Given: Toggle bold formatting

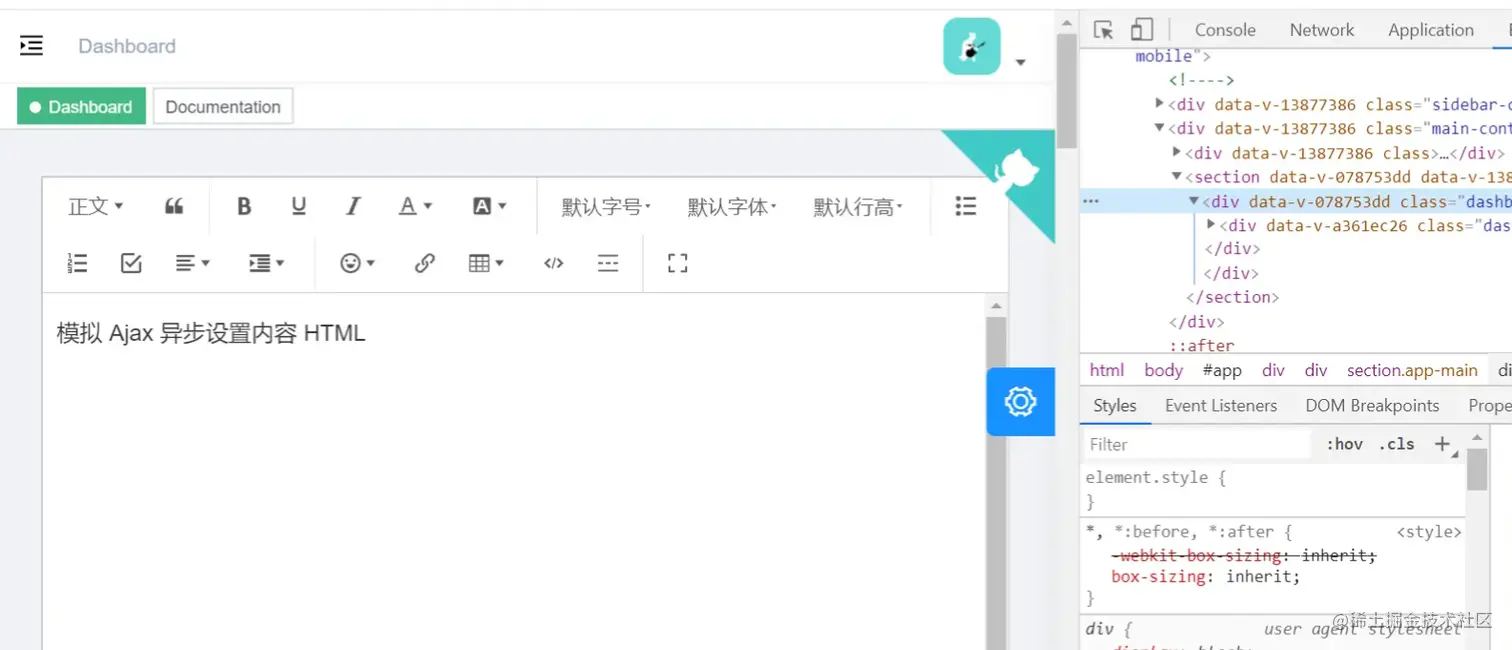Looking at the screenshot, I should coord(244,206).
